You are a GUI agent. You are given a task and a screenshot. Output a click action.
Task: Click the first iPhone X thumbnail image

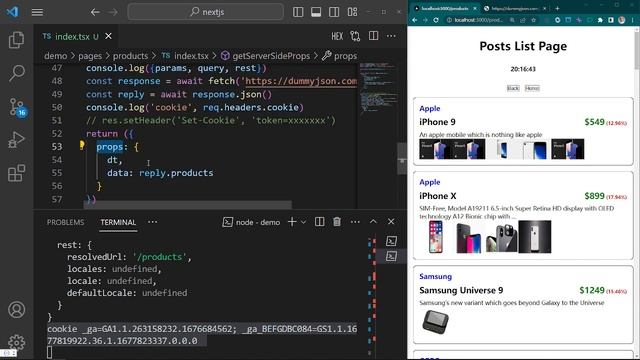pos(436,237)
